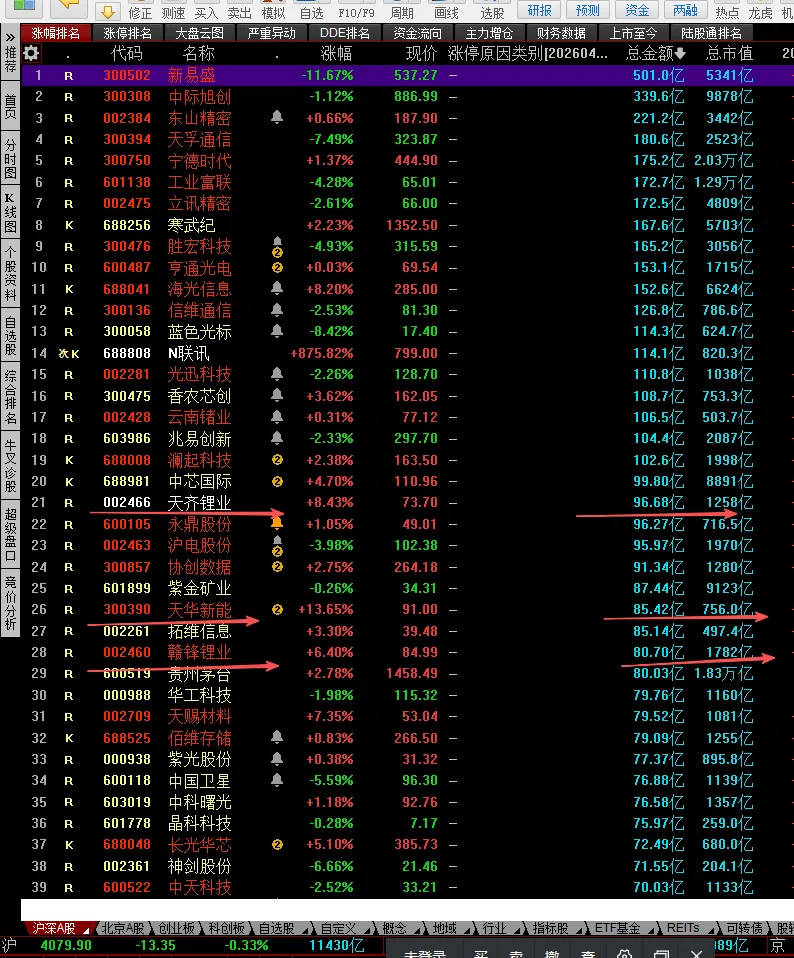The image size is (794, 958).
Task: Sort by 总市值 column header
Action: (x=729, y=54)
